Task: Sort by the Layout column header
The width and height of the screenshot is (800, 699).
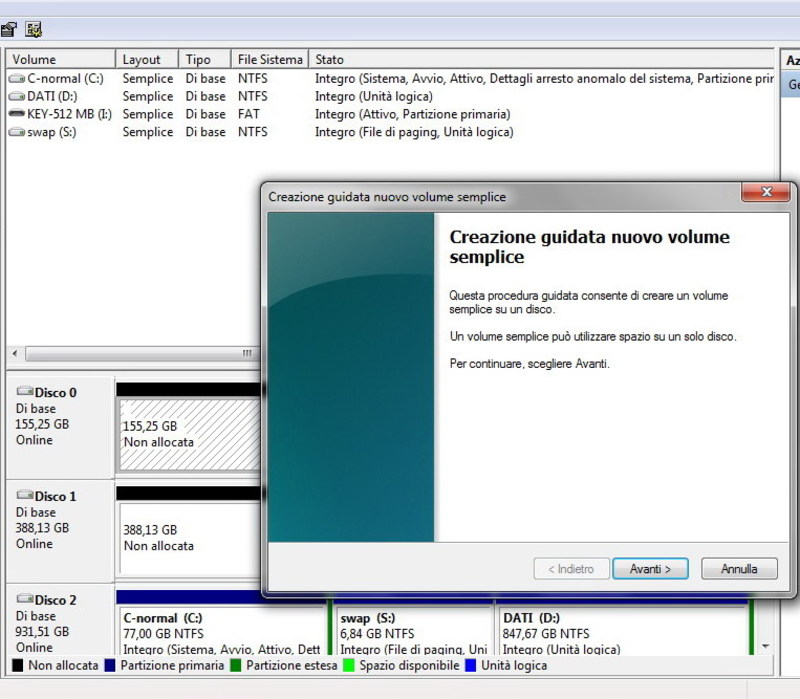Action: (147, 59)
